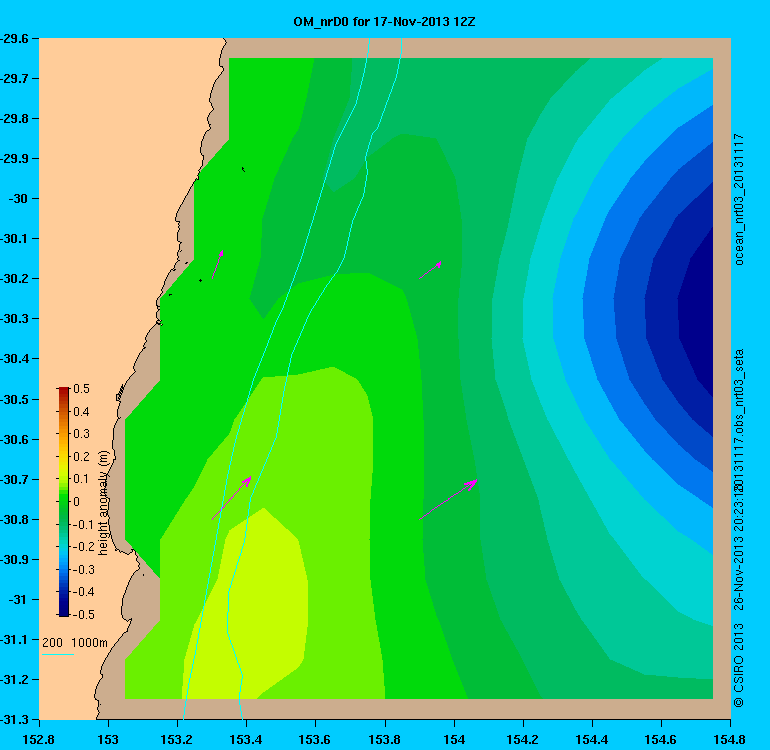Click longitude axis label 153.2

pos(177,739)
